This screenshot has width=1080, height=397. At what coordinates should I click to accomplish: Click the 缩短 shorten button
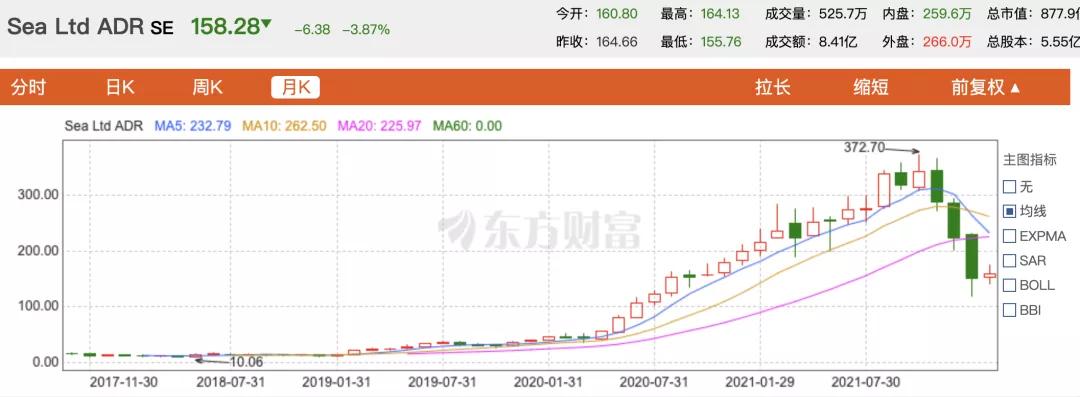coord(871,88)
